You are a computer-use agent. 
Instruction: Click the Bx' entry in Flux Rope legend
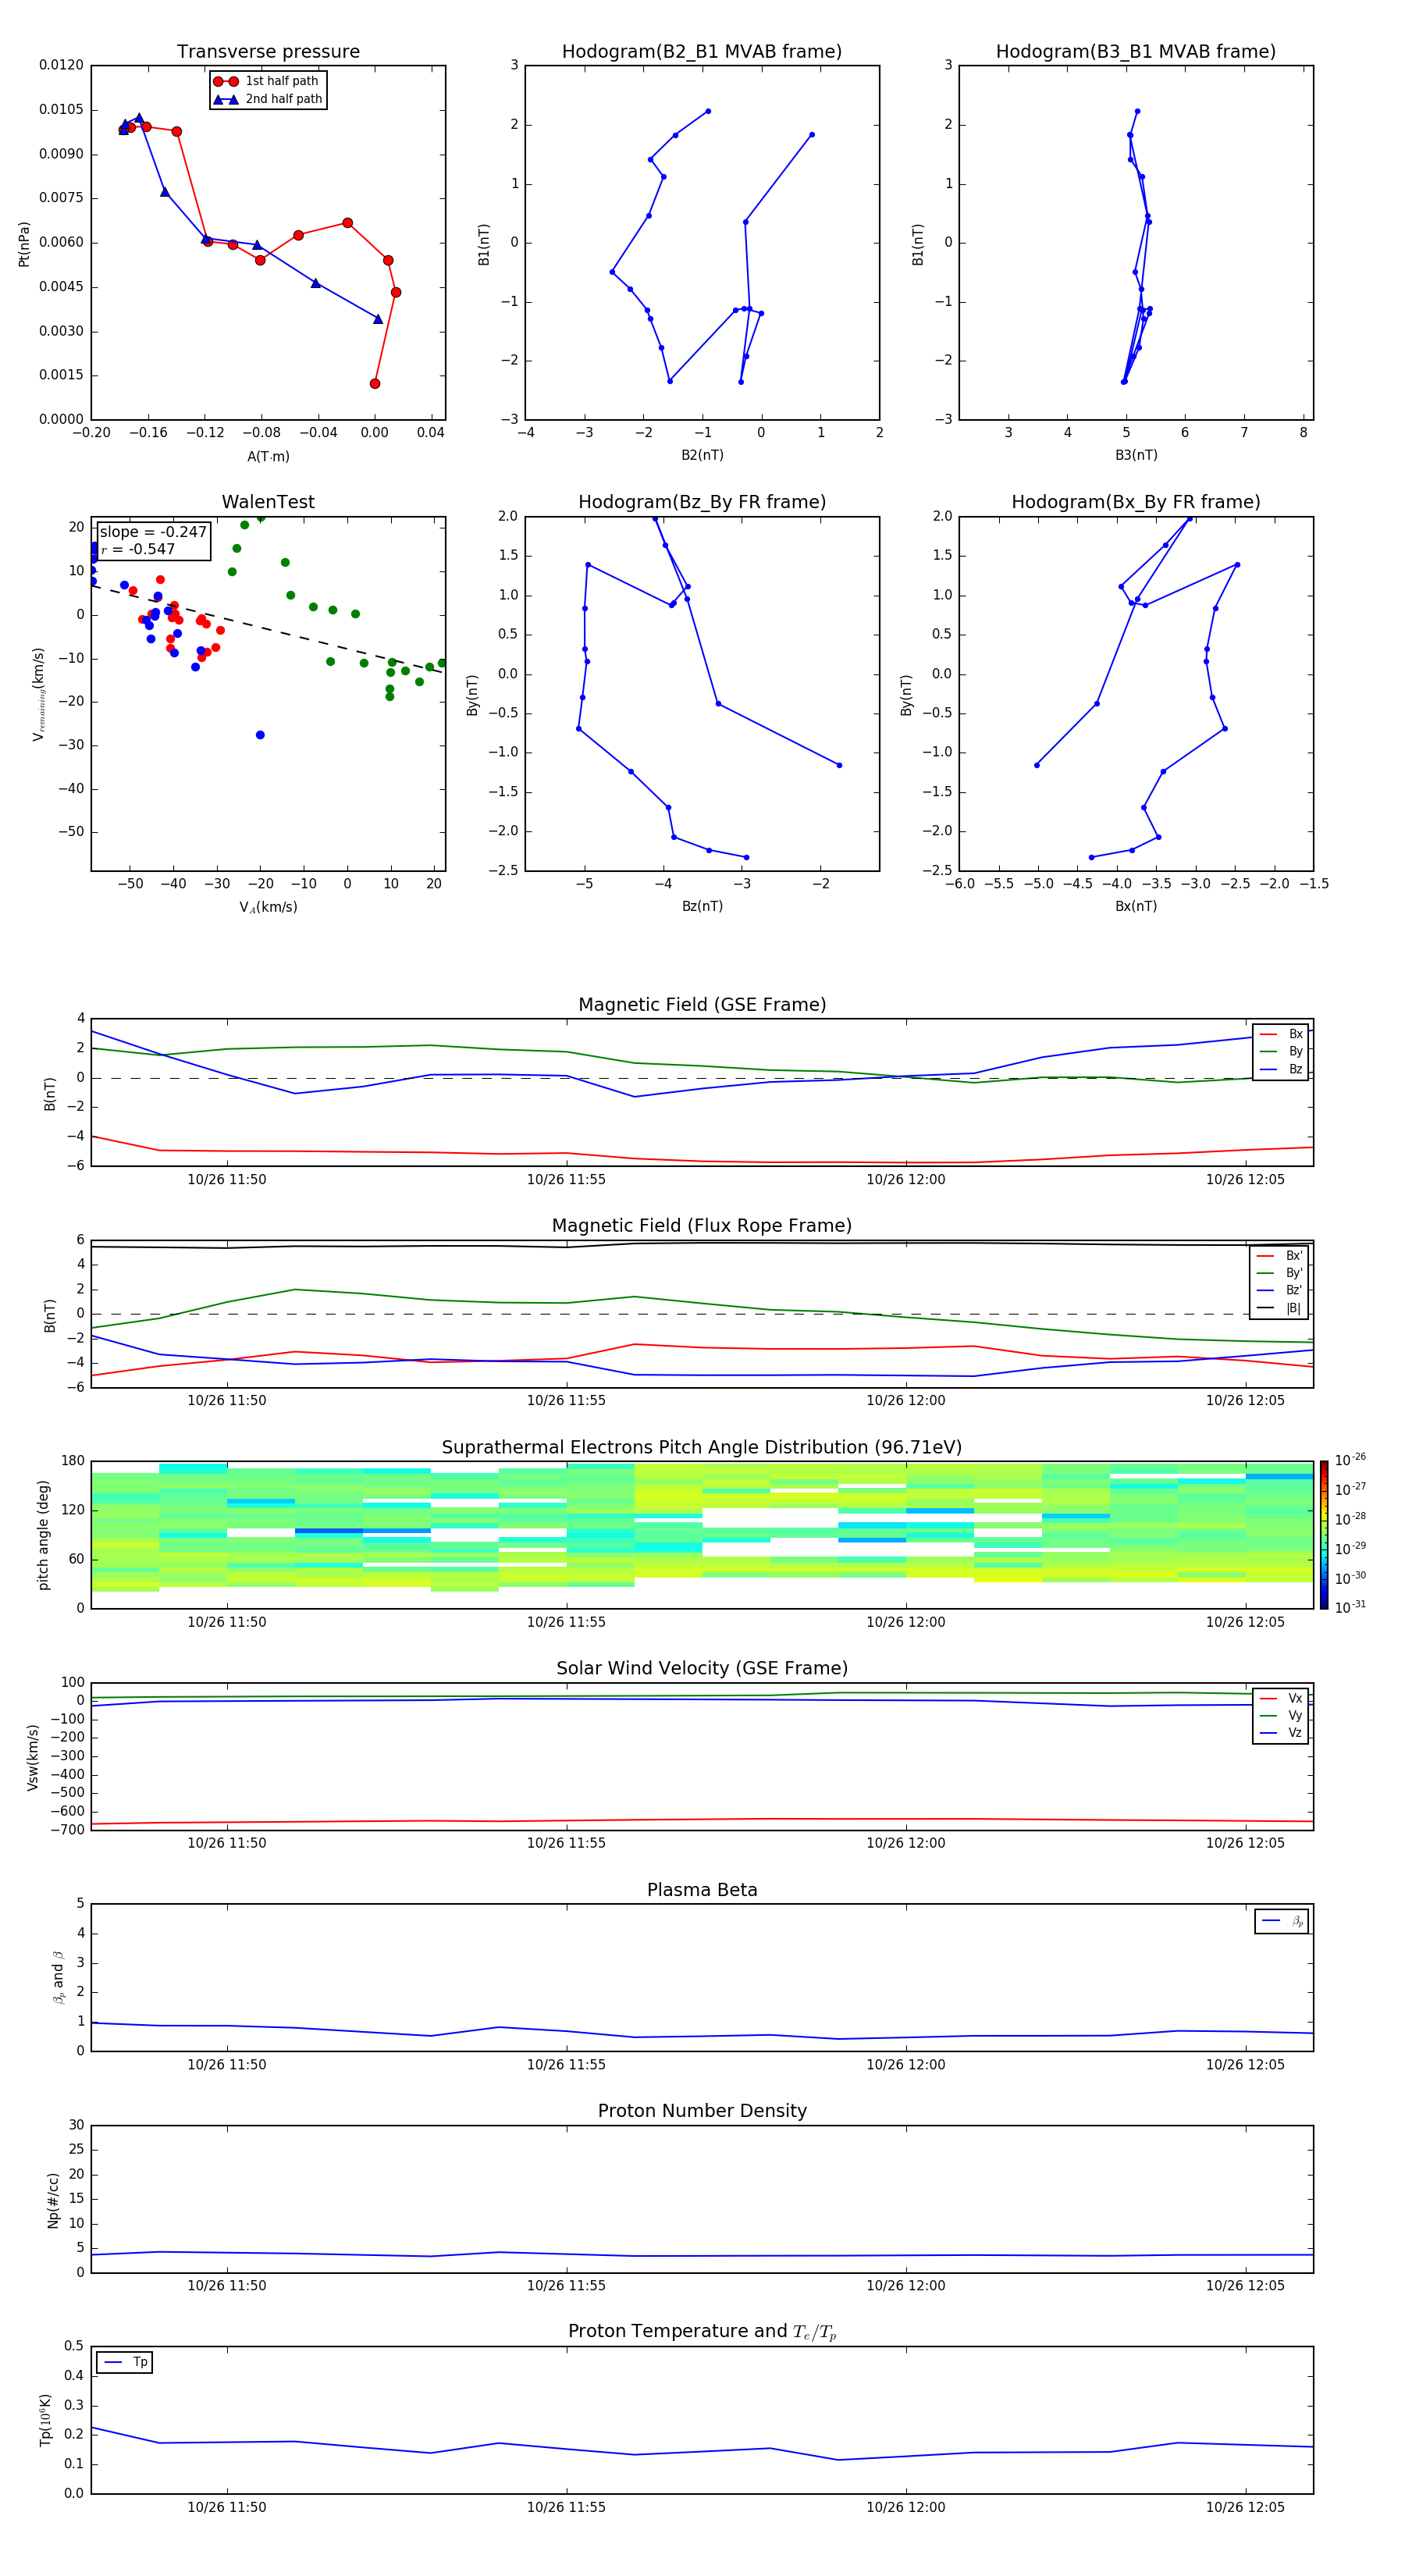click(1280, 1256)
